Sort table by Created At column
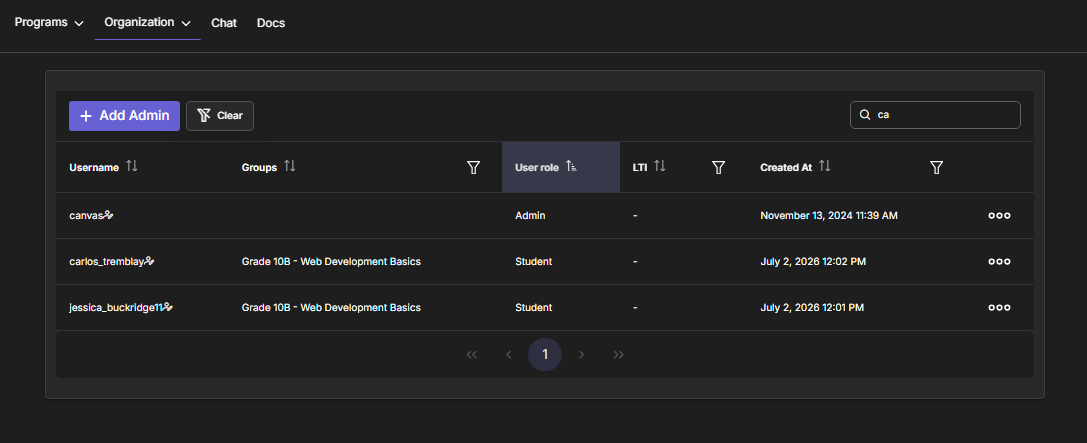The width and height of the screenshot is (1087, 443). coord(824,166)
